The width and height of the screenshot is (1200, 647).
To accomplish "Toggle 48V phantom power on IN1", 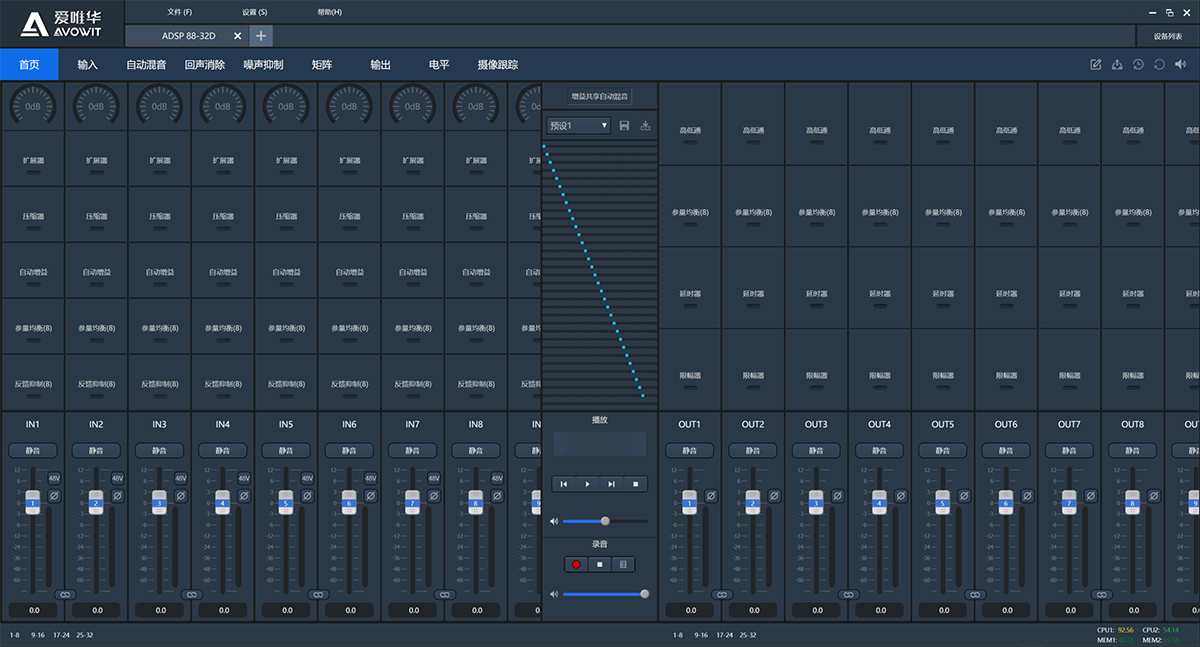I will [x=55, y=478].
